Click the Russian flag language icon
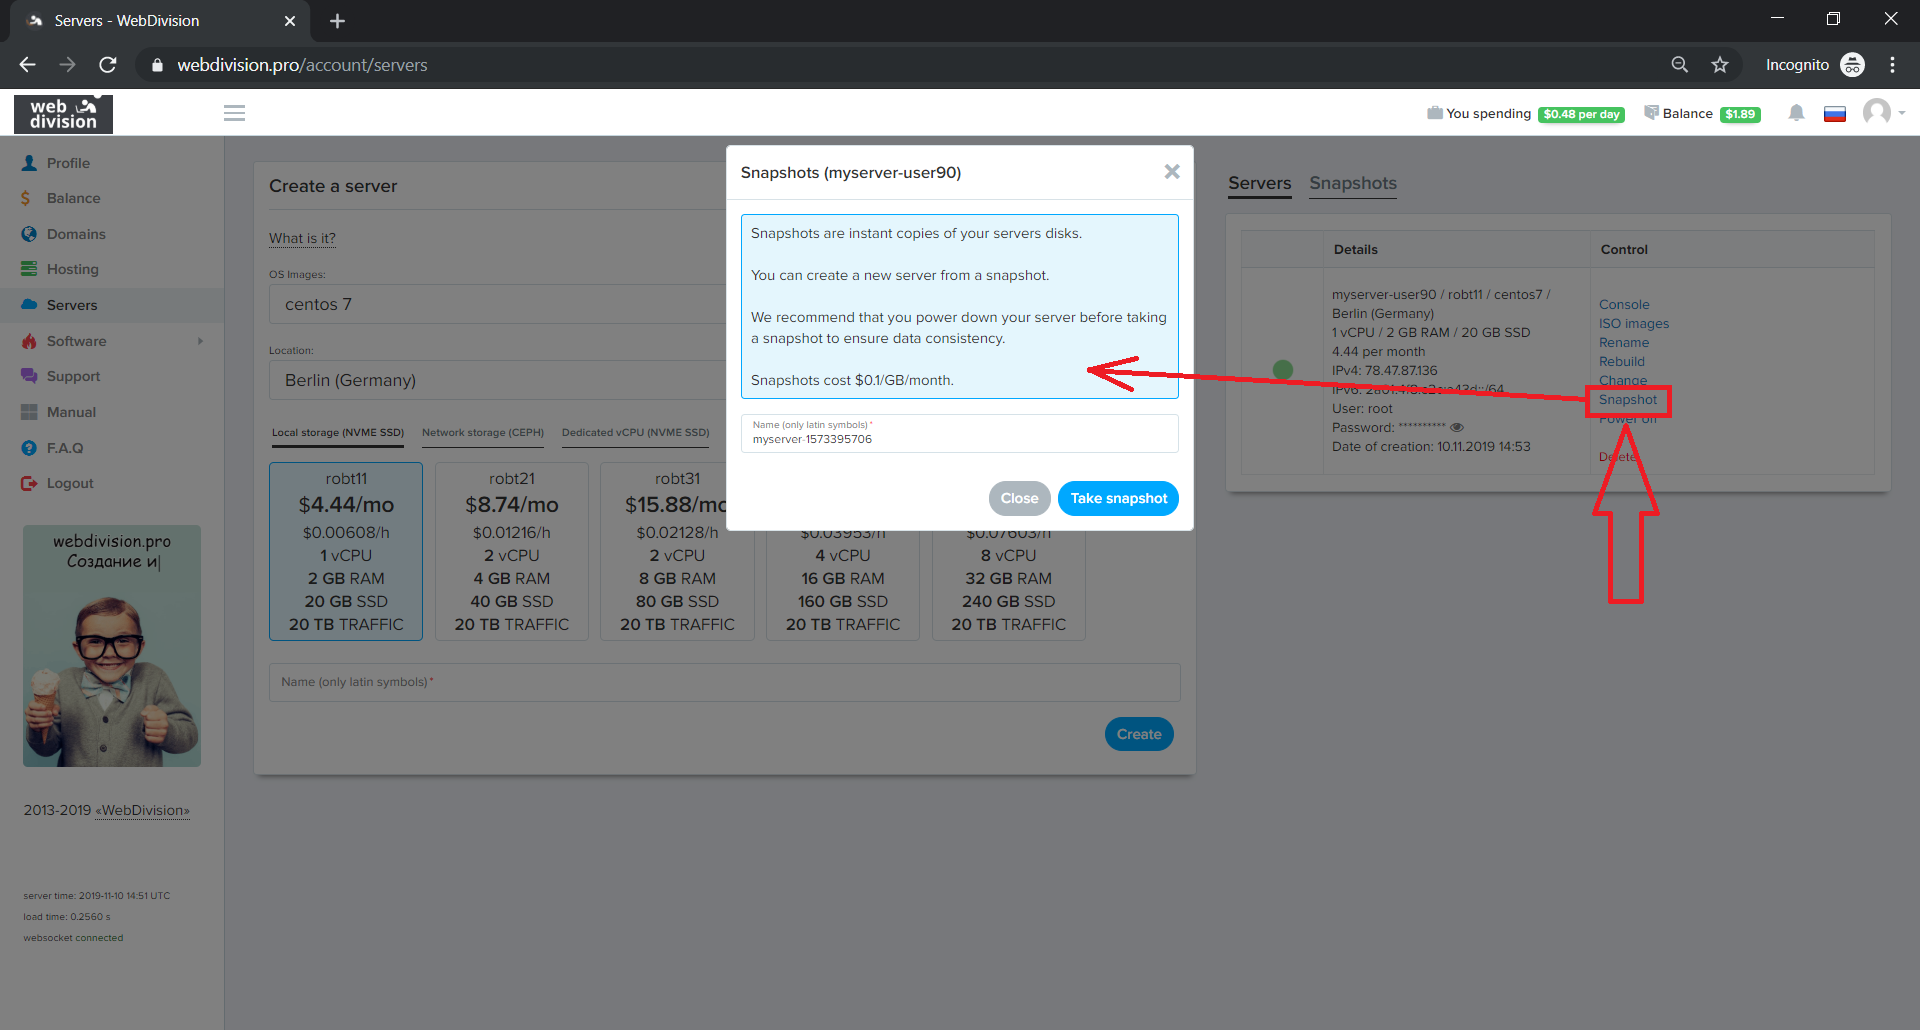This screenshot has width=1920, height=1030. pos(1834,114)
